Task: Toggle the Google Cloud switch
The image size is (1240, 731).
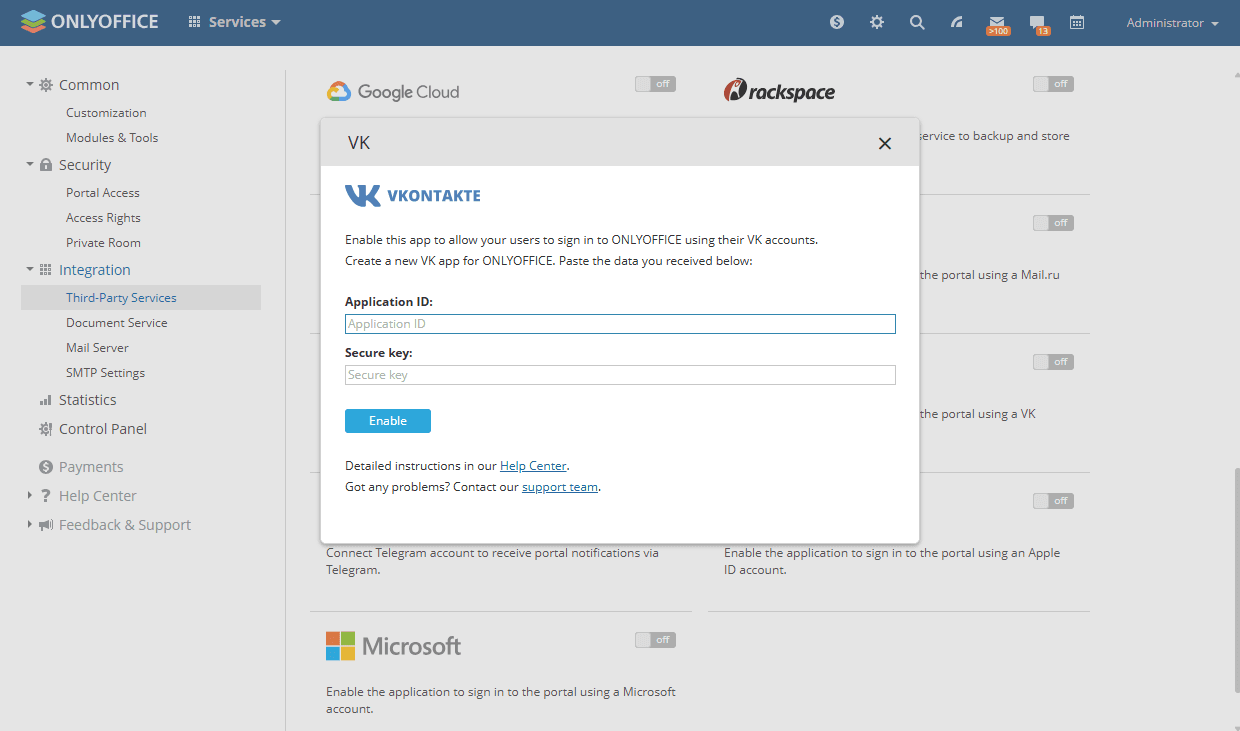Action: [655, 84]
